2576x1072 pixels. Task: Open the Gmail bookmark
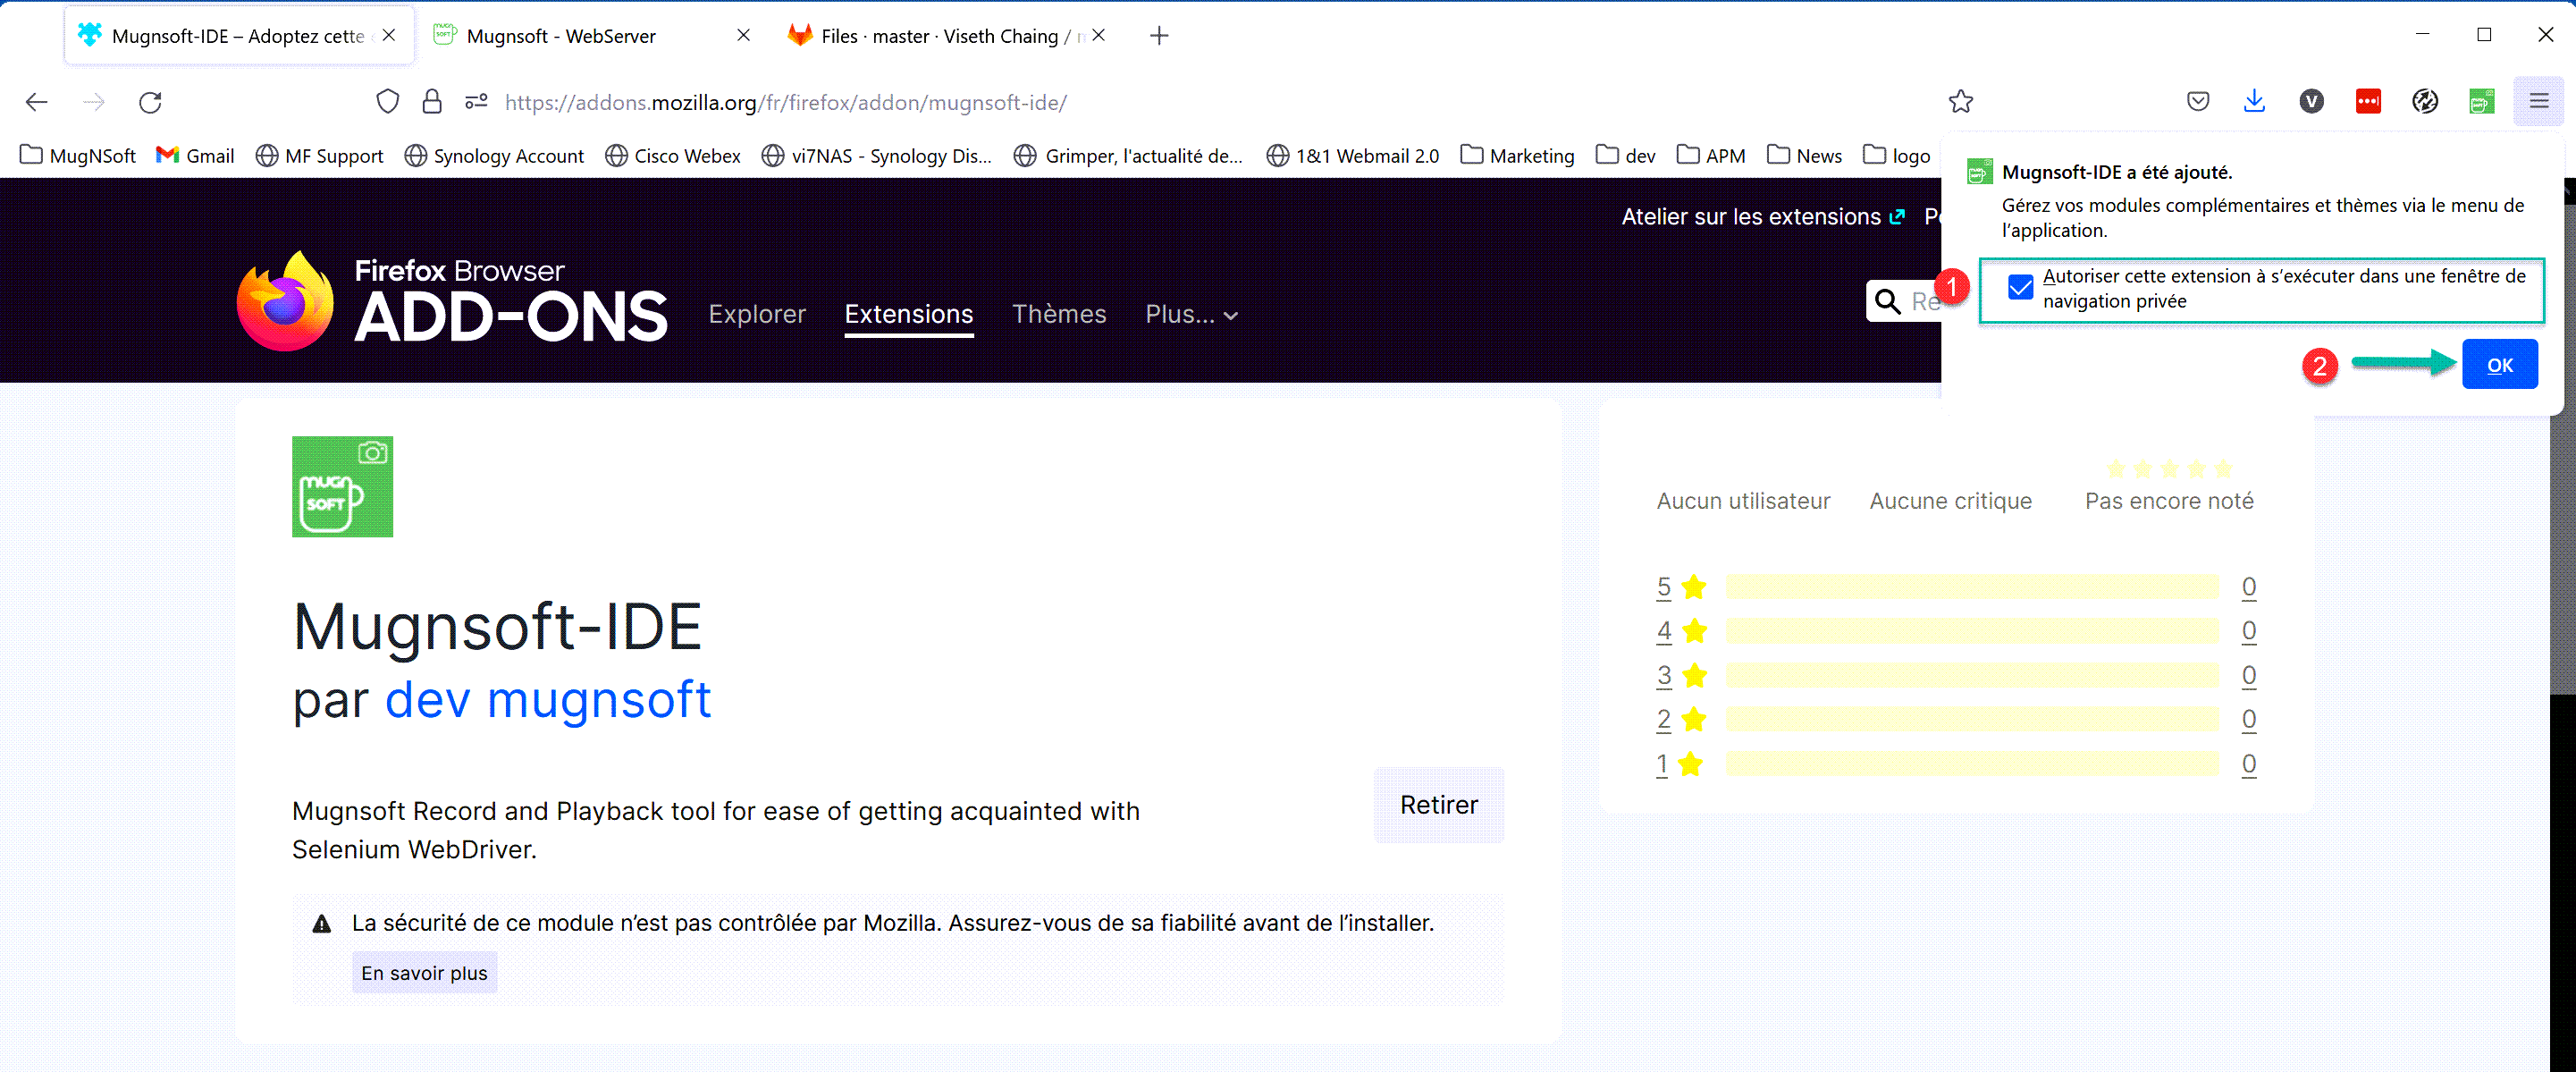(195, 156)
